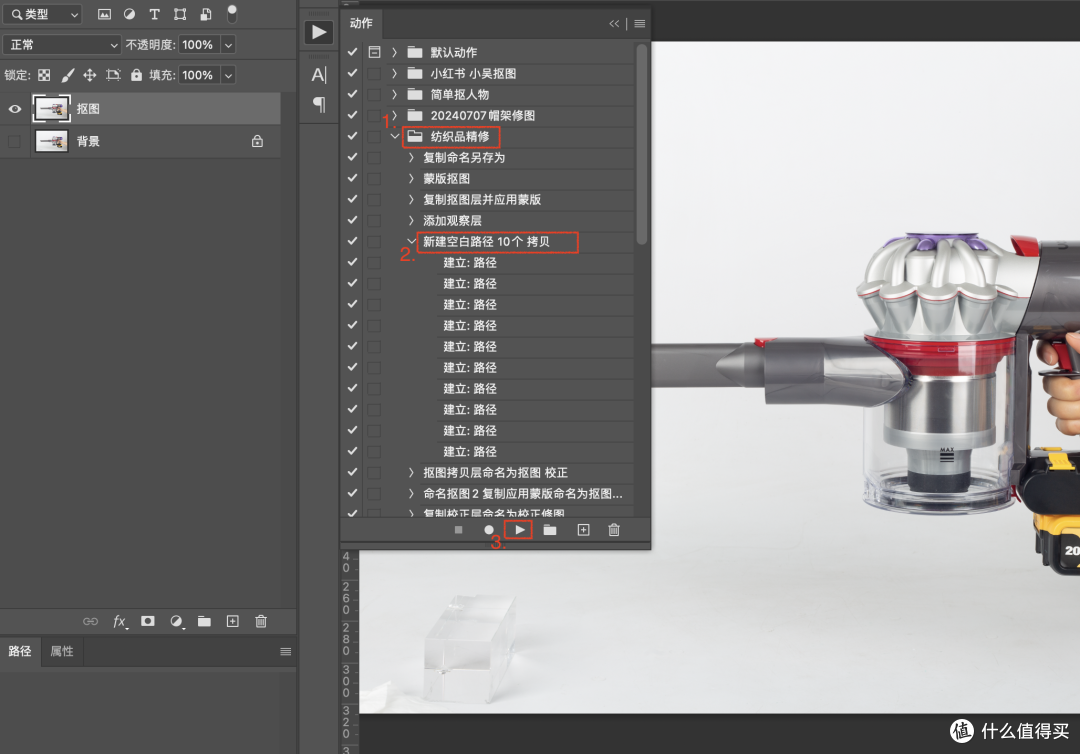This screenshot has height=754, width=1080.
Task: Lock image pixels brush icon
Action: (68, 75)
